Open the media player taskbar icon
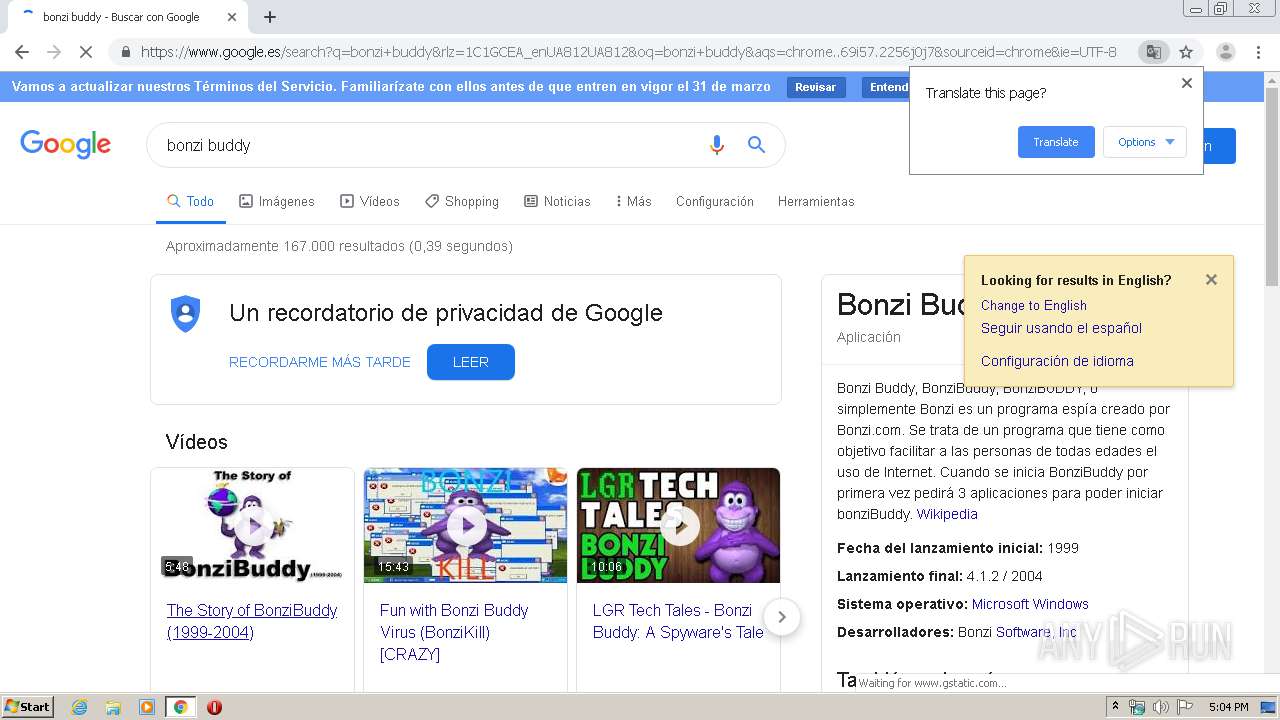1280x720 pixels. coord(147,707)
